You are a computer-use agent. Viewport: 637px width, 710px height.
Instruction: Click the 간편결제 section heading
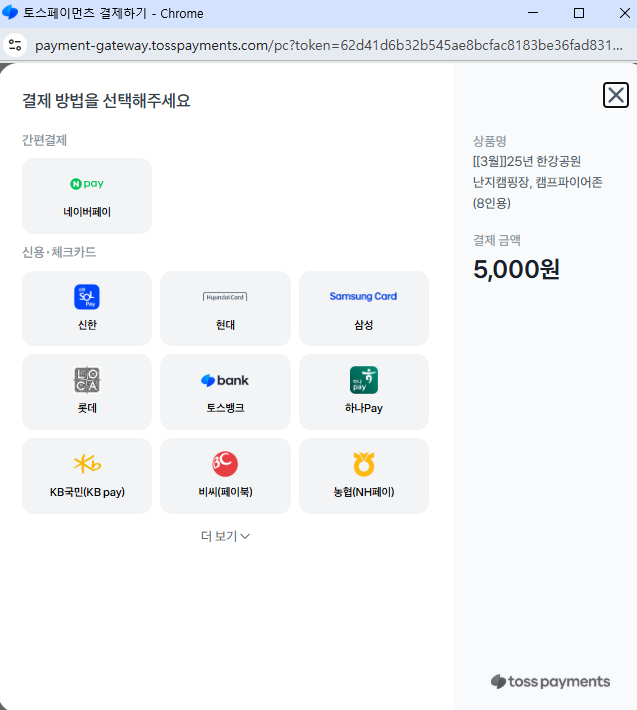click(x=44, y=140)
